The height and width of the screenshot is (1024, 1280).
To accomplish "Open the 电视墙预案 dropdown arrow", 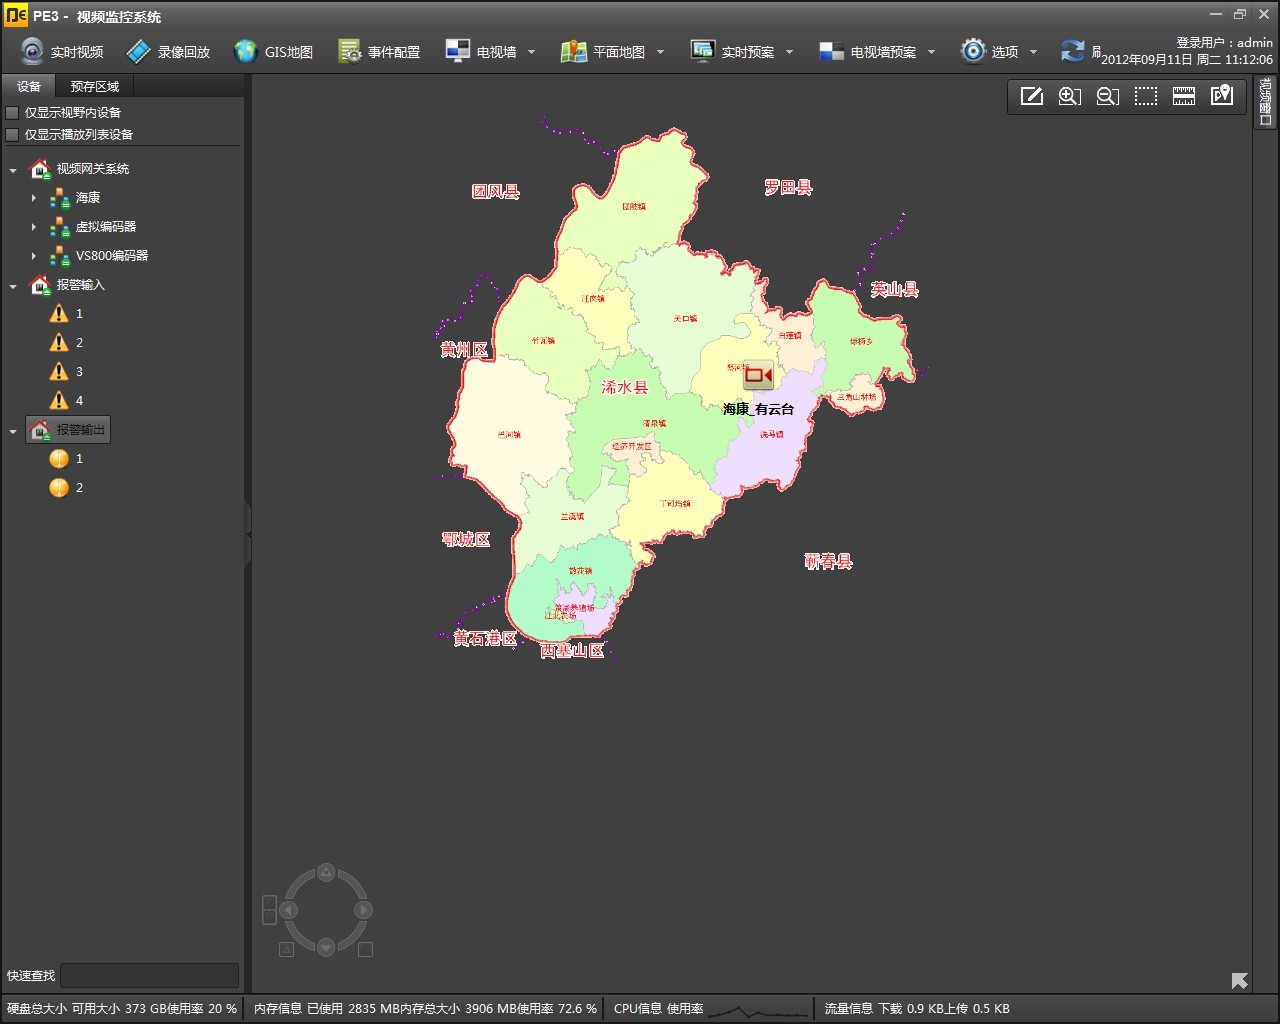I will 931,52.
